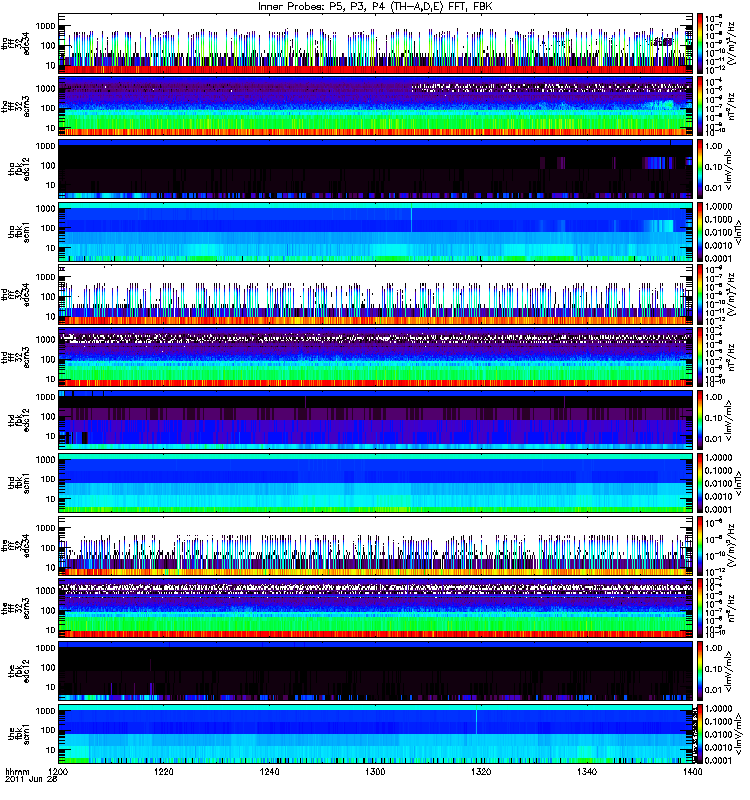Click the 'tha fff 32 scm3' y-axis label
Image resolution: width=750 pixels, height=800 pixels.
16,106
